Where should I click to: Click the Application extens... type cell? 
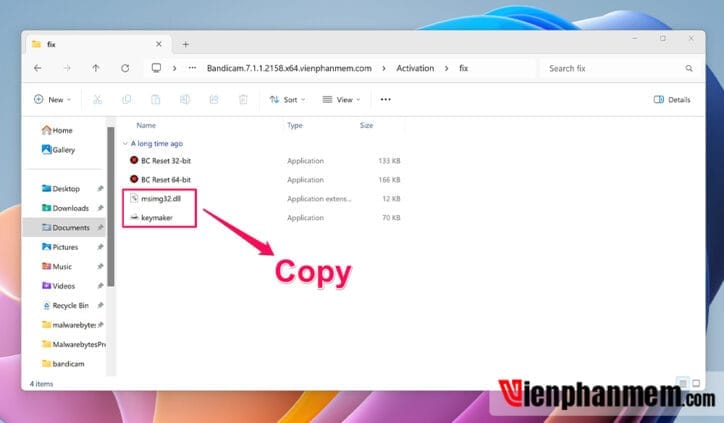[319, 199]
